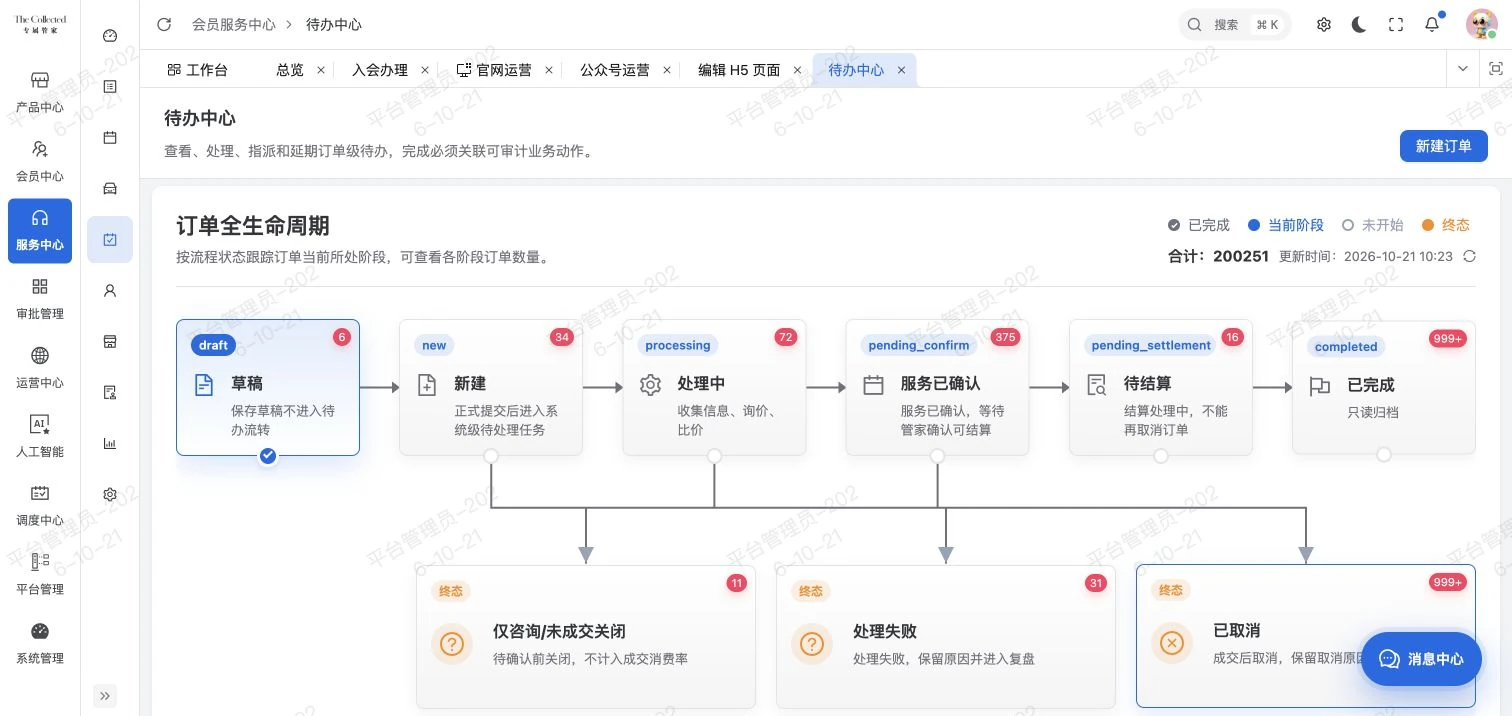Click 新建订单 button
Image resolution: width=1512 pixels, height=716 pixels.
(x=1443, y=146)
